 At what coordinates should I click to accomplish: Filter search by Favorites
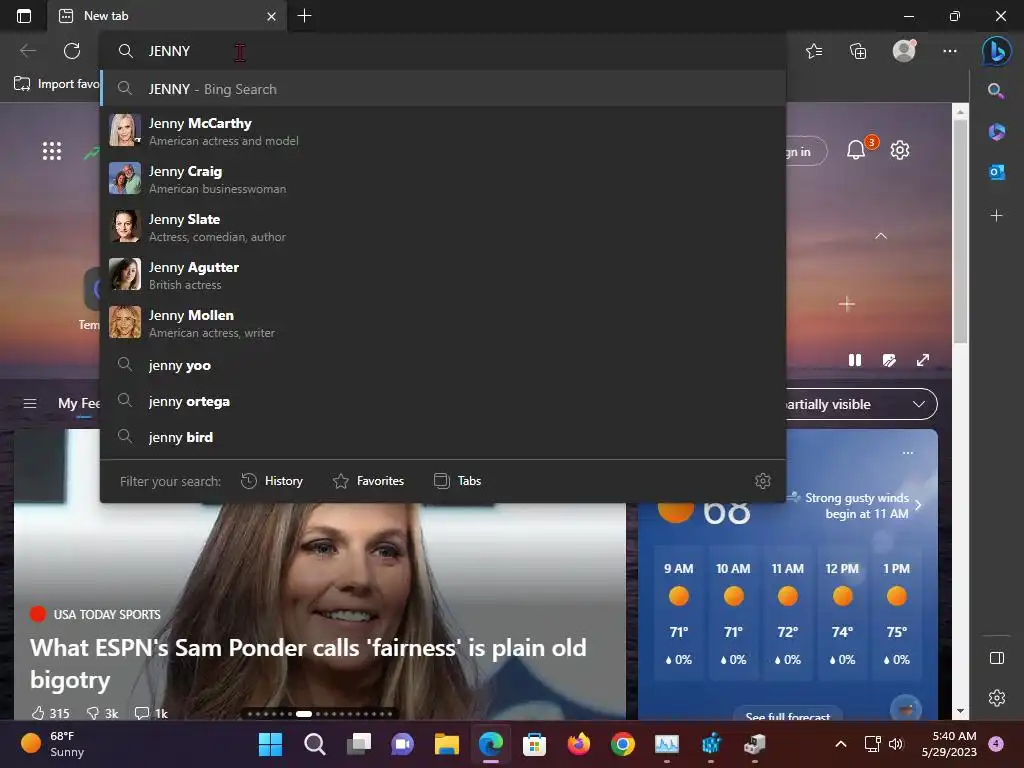[368, 481]
